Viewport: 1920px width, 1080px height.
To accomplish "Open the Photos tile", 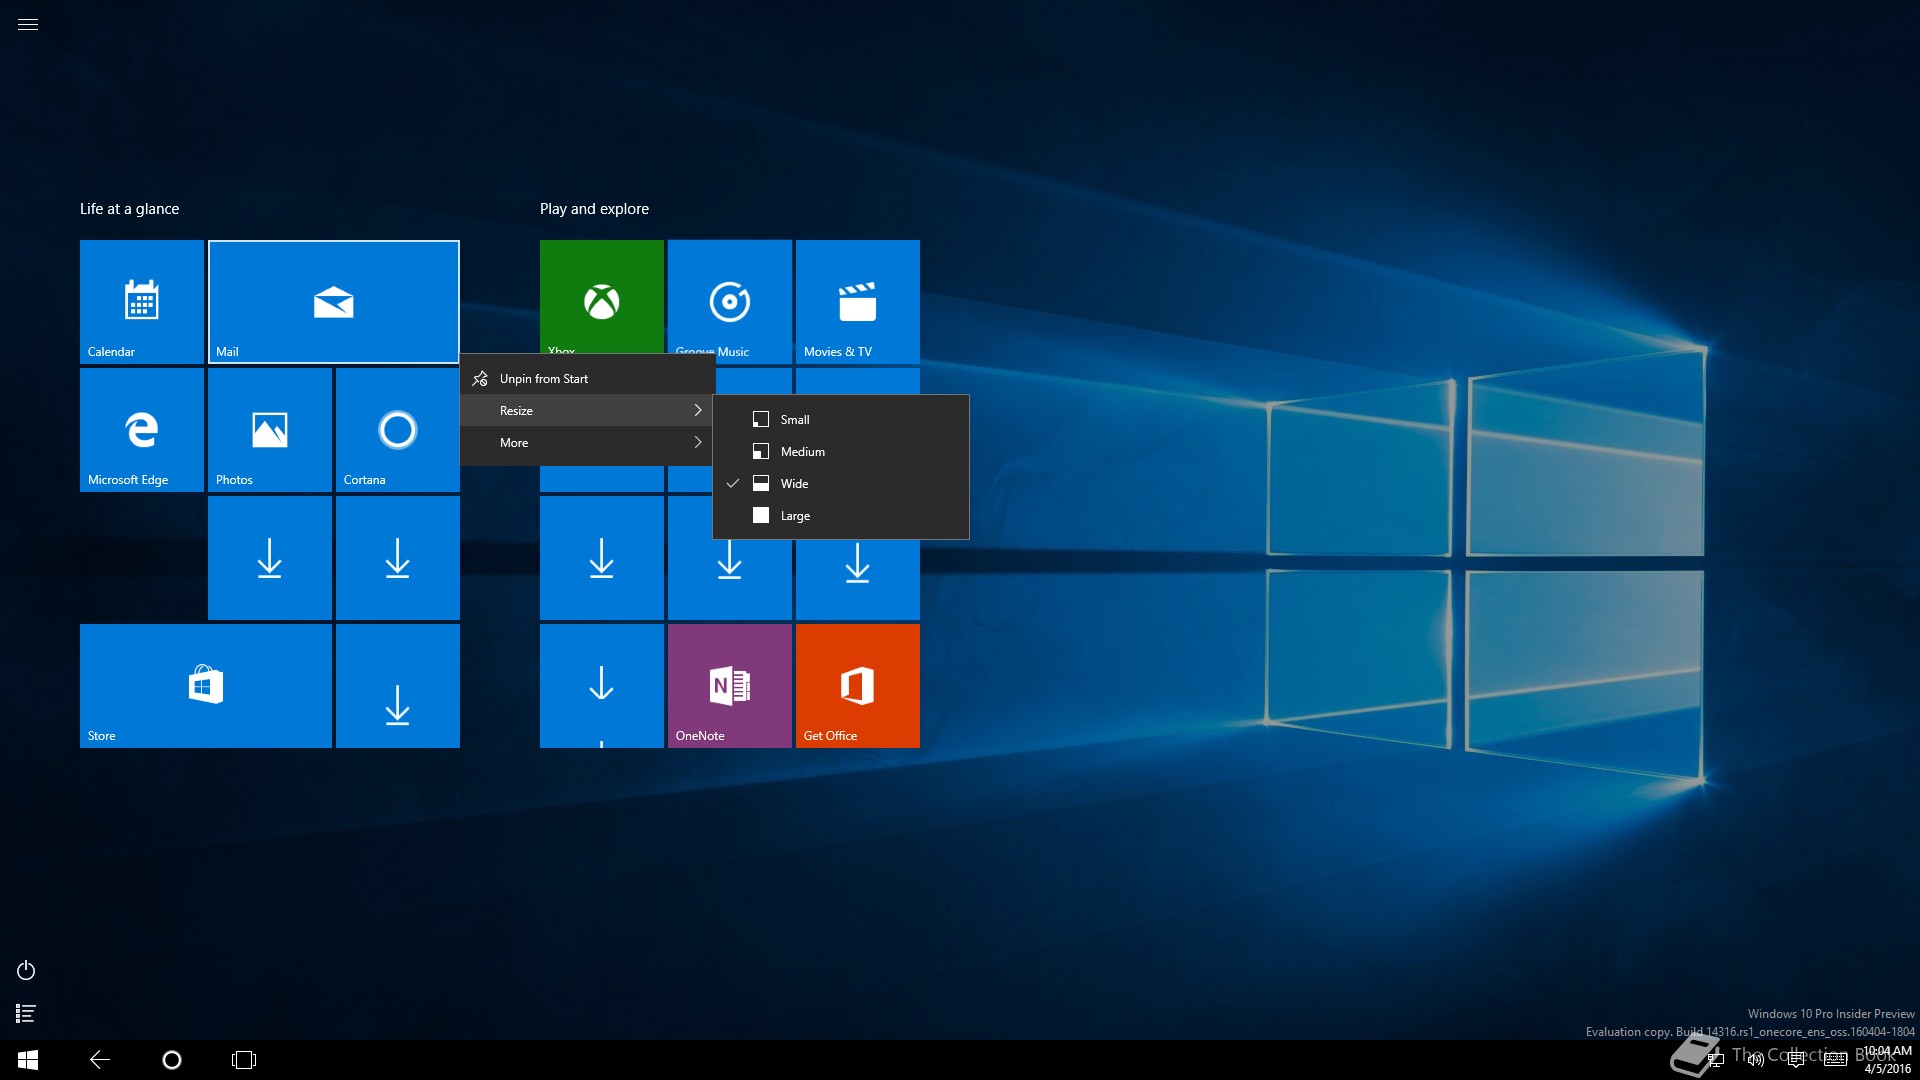I will click(270, 430).
